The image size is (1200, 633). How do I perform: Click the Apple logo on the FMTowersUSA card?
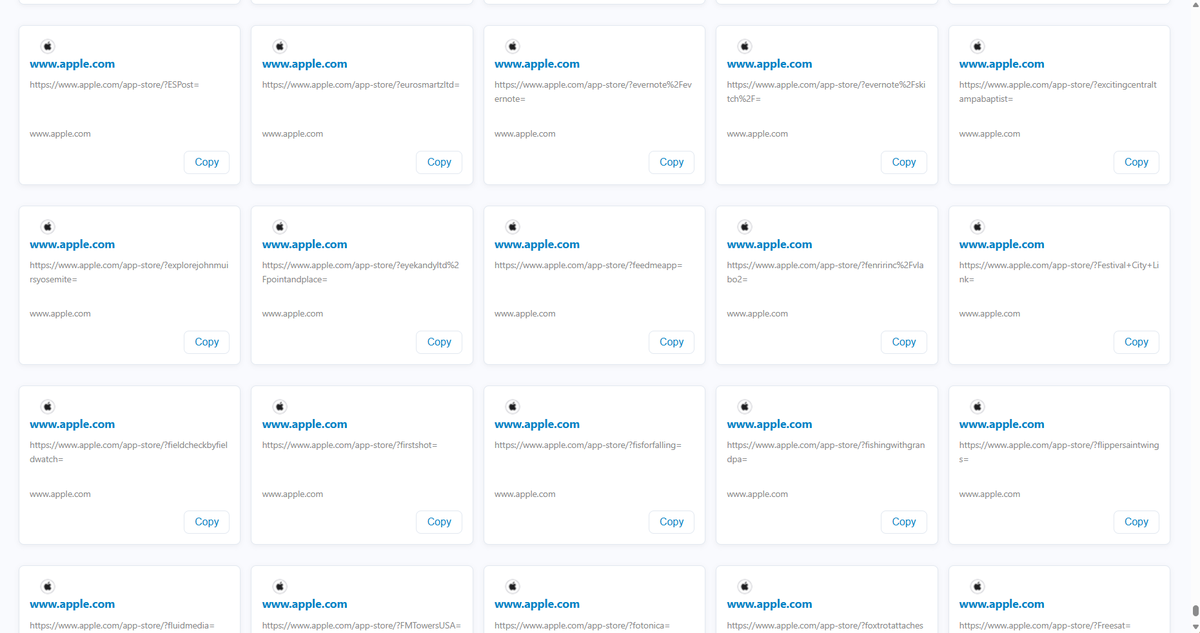[280, 586]
